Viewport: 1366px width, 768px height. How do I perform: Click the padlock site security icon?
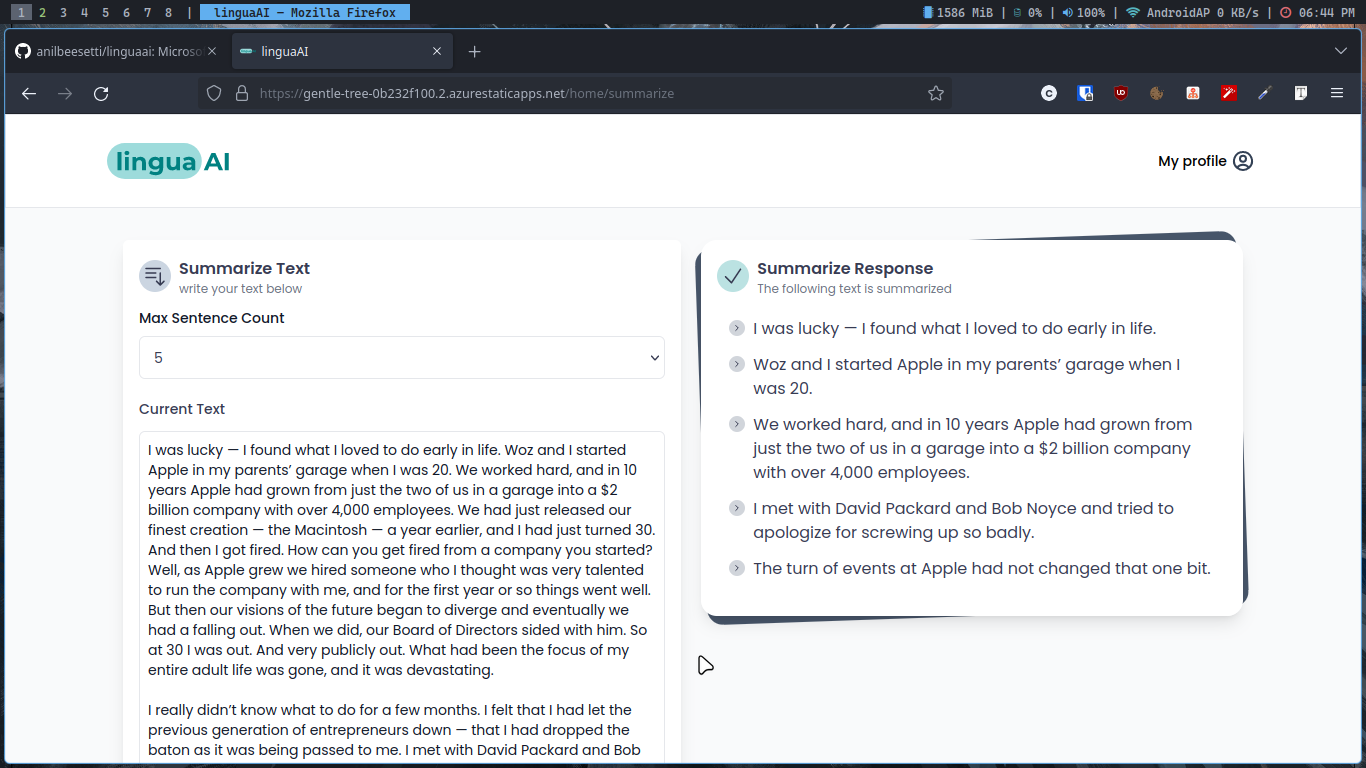(x=241, y=93)
